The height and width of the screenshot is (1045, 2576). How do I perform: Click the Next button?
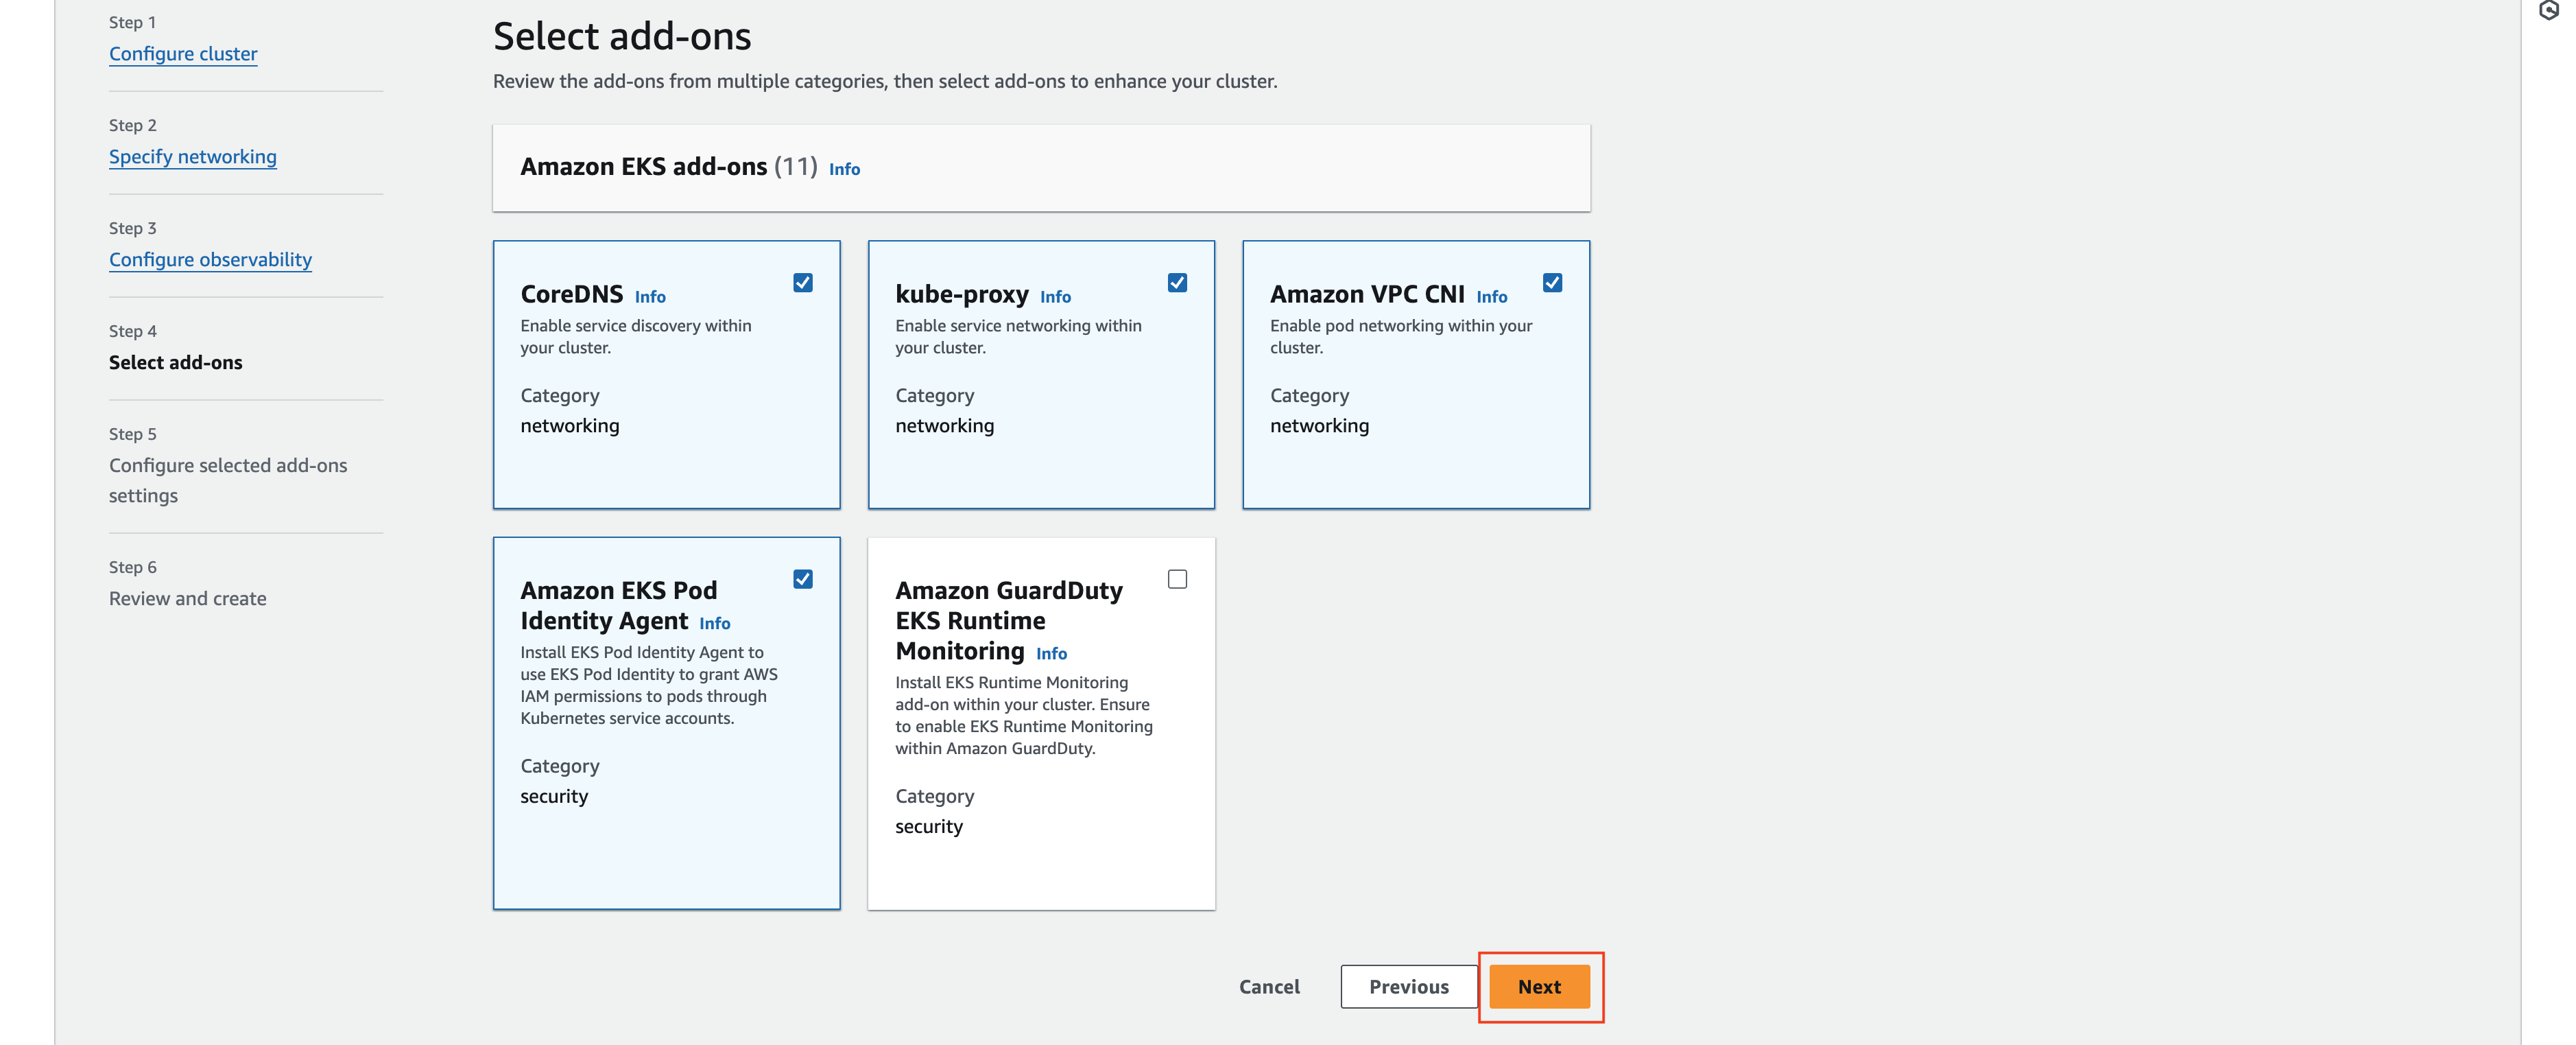[1539, 987]
